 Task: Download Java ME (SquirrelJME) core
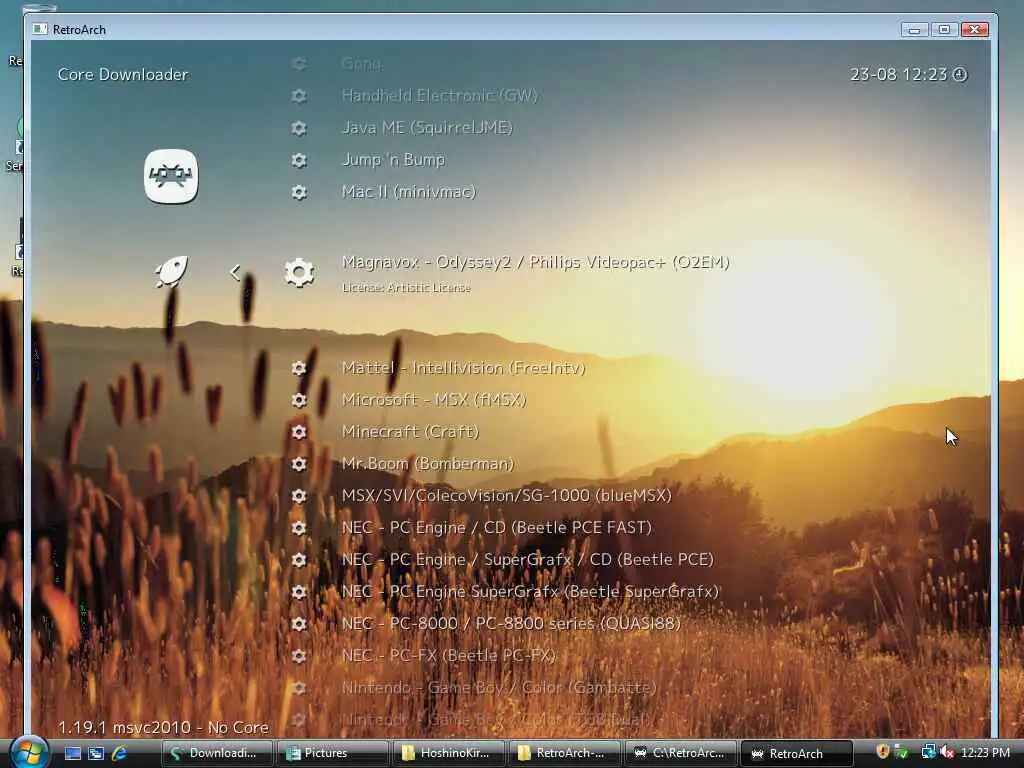(427, 128)
